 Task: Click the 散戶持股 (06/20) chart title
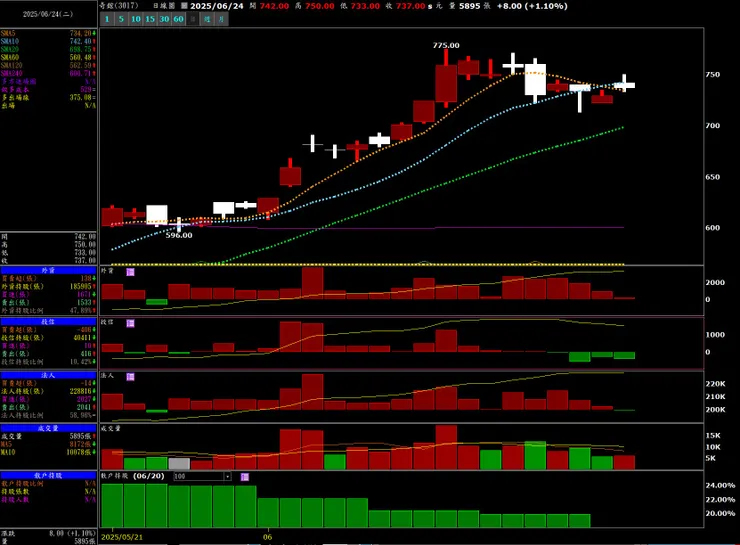pyautogui.click(x=133, y=476)
